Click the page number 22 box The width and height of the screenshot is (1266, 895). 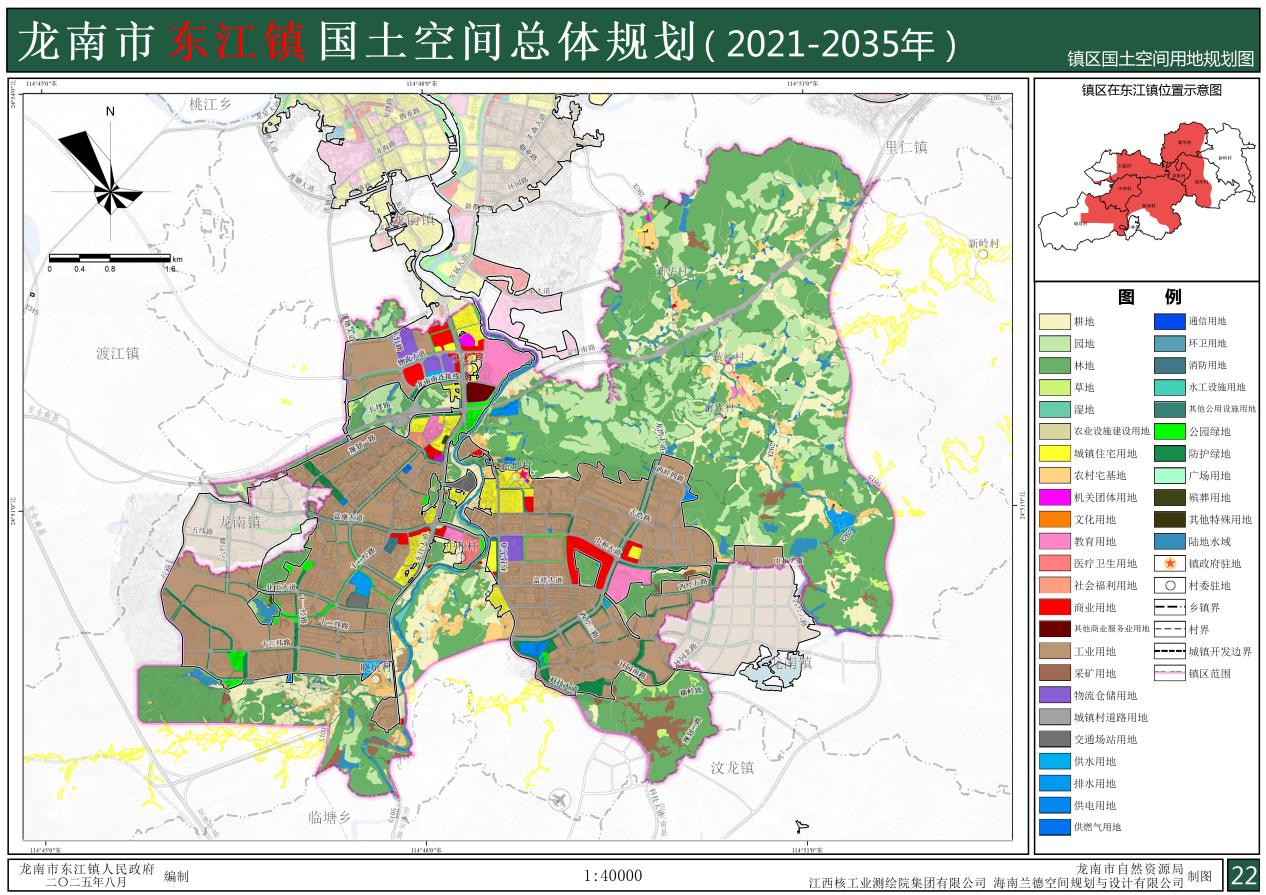pos(1243,875)
